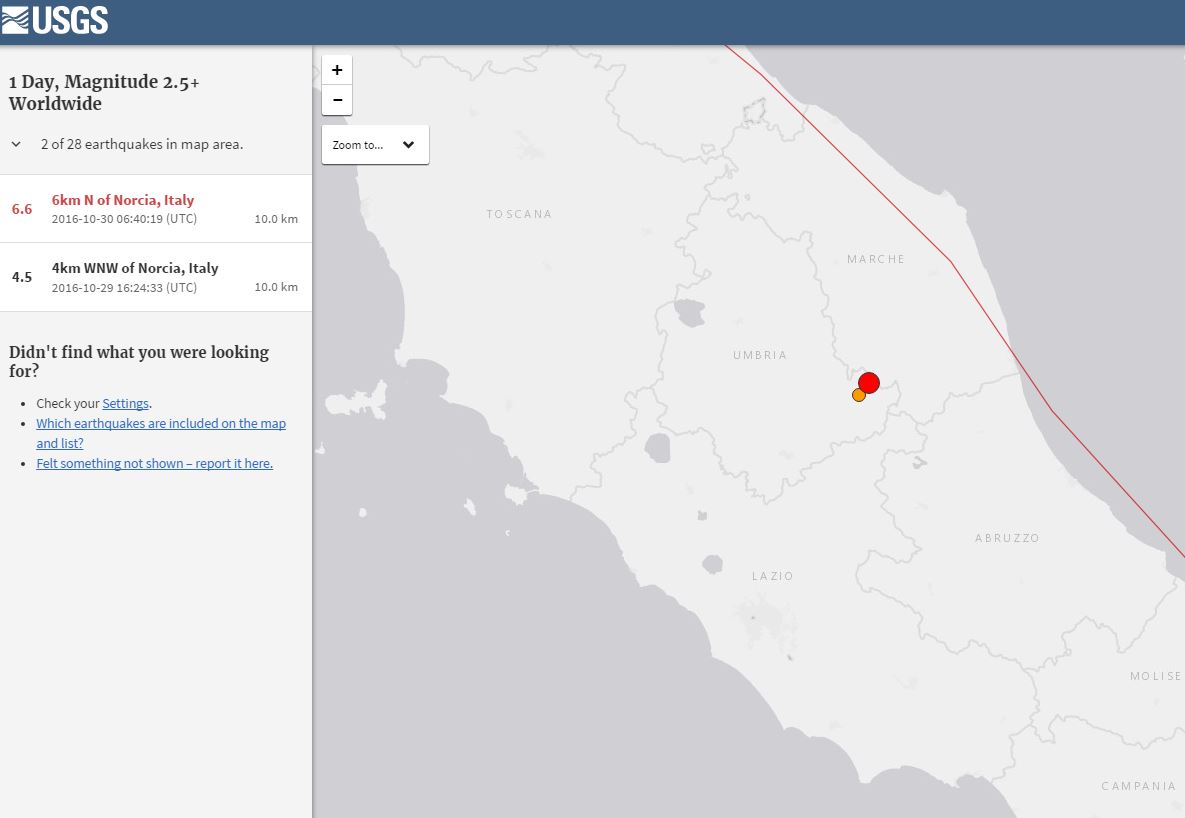Zoom in with the plus button

tap(337, 70)
